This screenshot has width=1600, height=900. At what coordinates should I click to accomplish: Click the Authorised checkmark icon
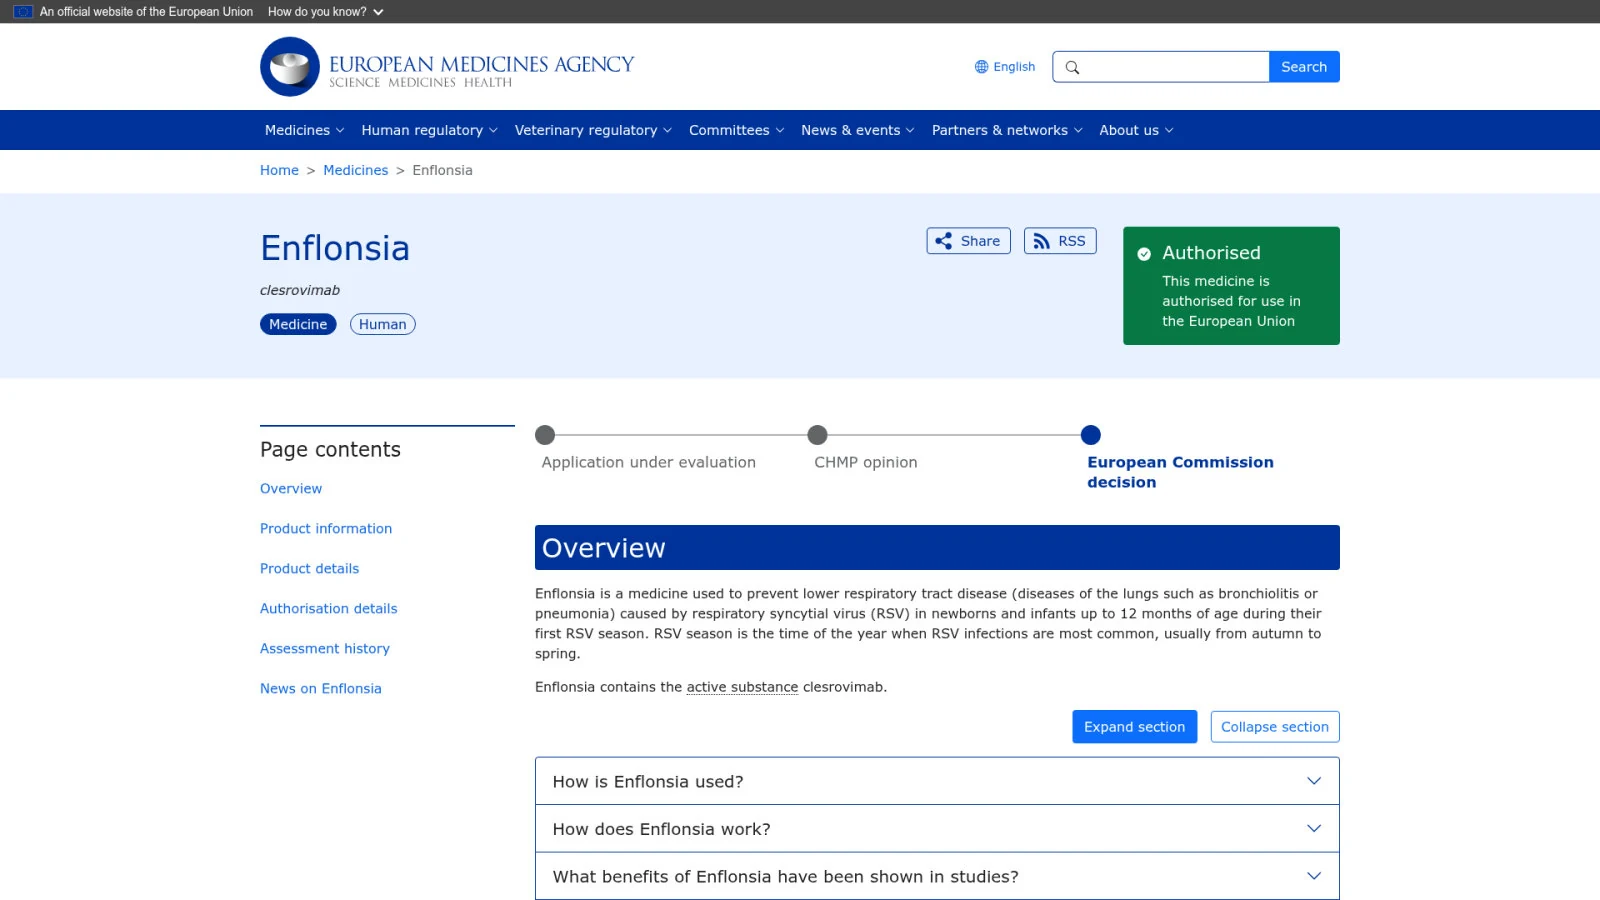pyautogui.click(x=1144, y=254)
